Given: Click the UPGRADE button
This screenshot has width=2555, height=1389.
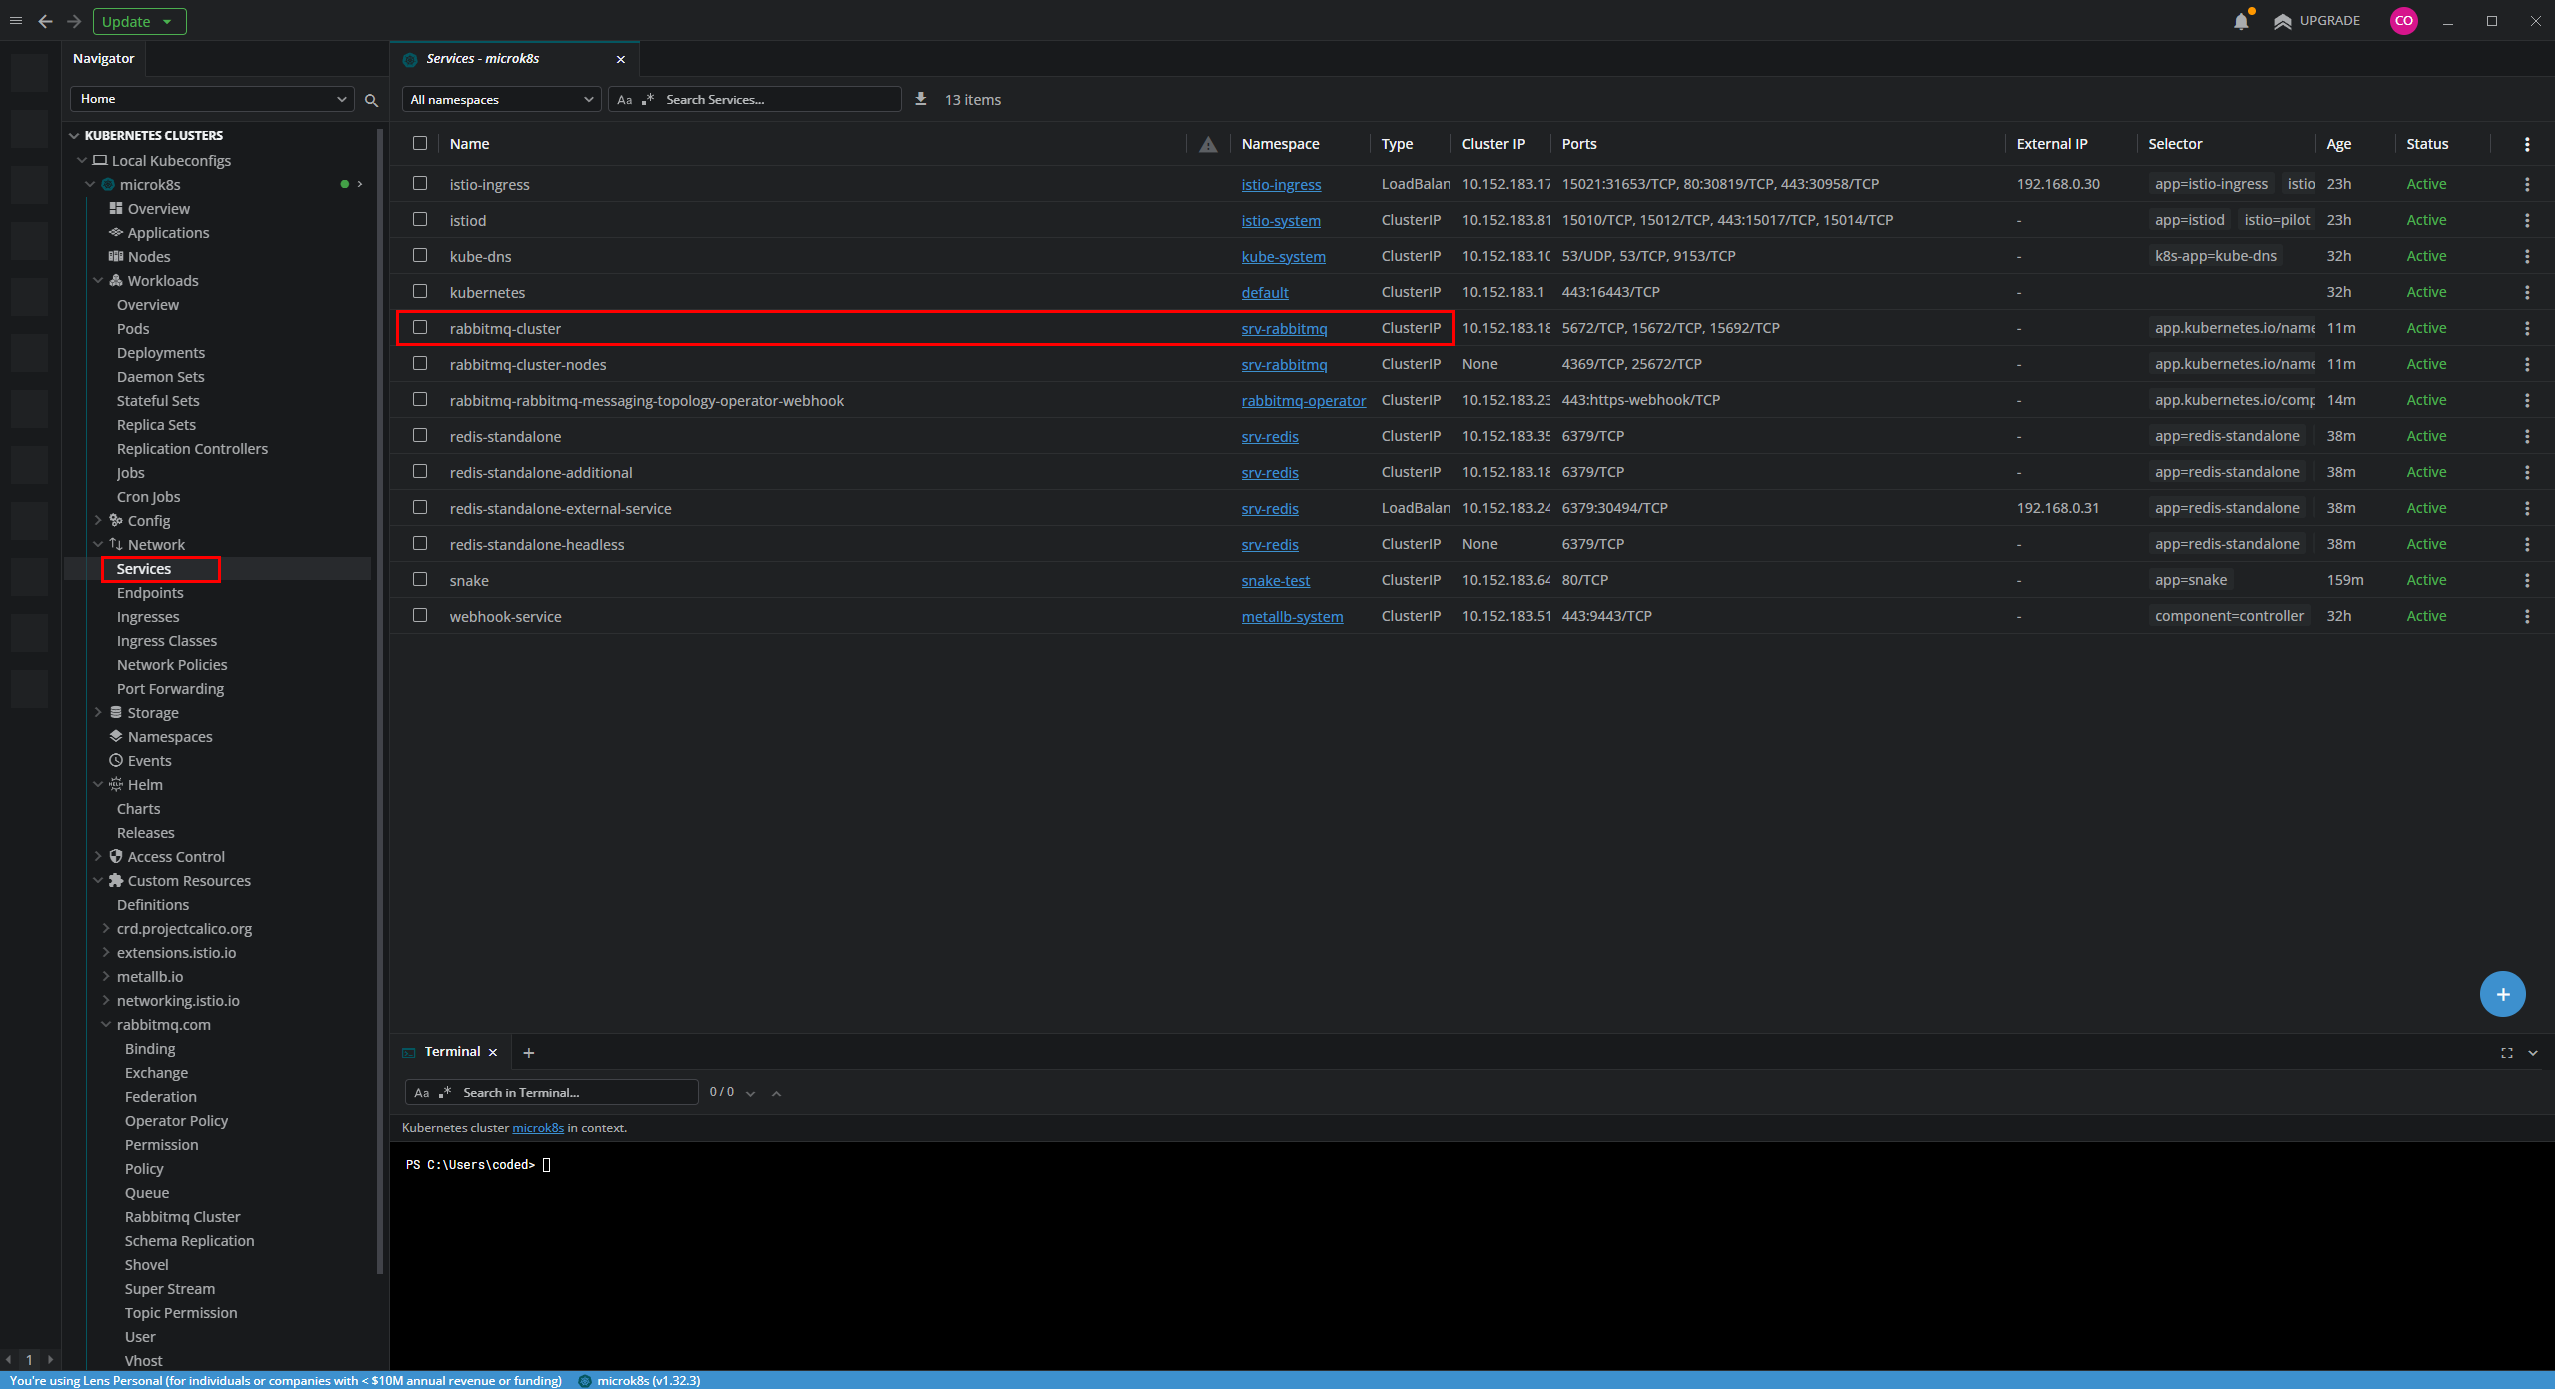Looking at the screenshot, I should [2317, 21].
